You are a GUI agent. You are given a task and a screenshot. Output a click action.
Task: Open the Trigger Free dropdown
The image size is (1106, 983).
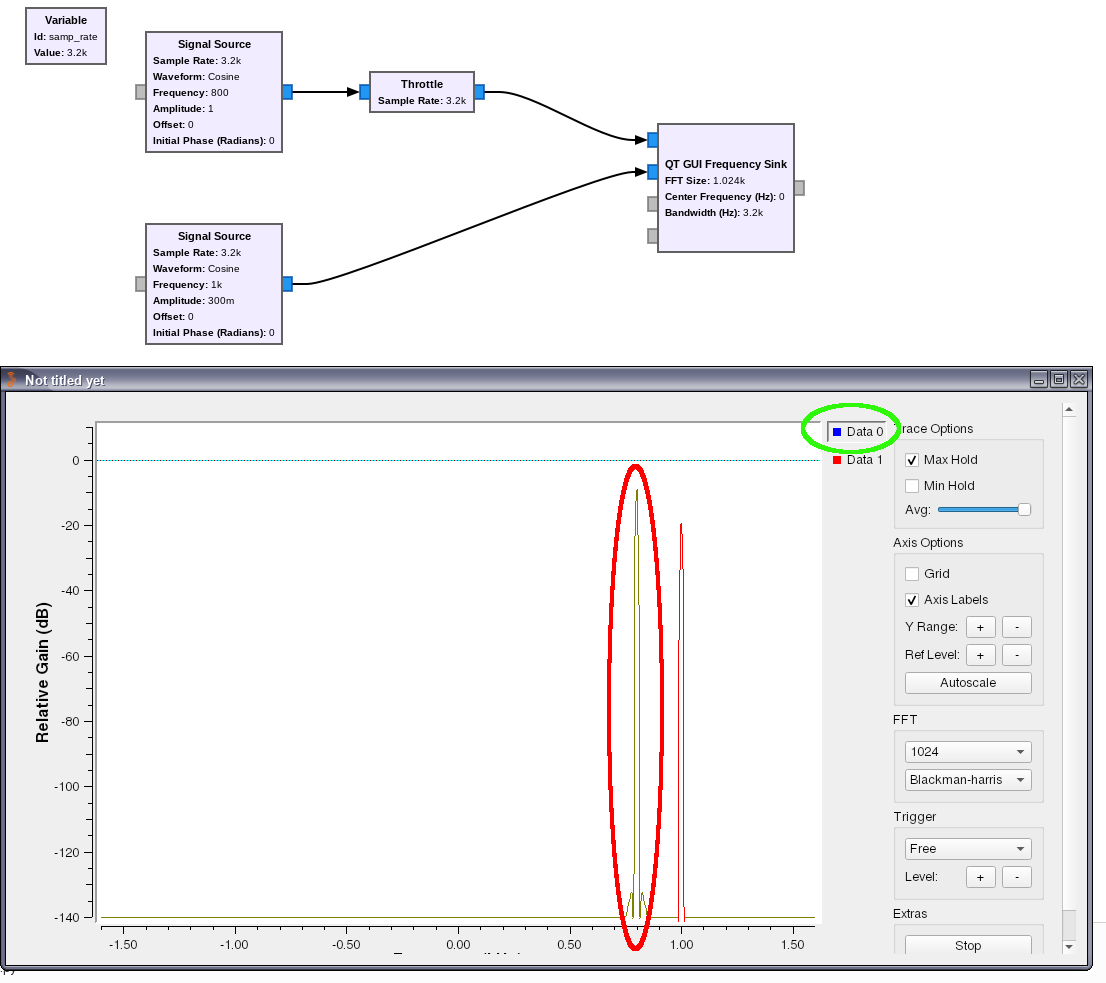click(x=967, y=848)
